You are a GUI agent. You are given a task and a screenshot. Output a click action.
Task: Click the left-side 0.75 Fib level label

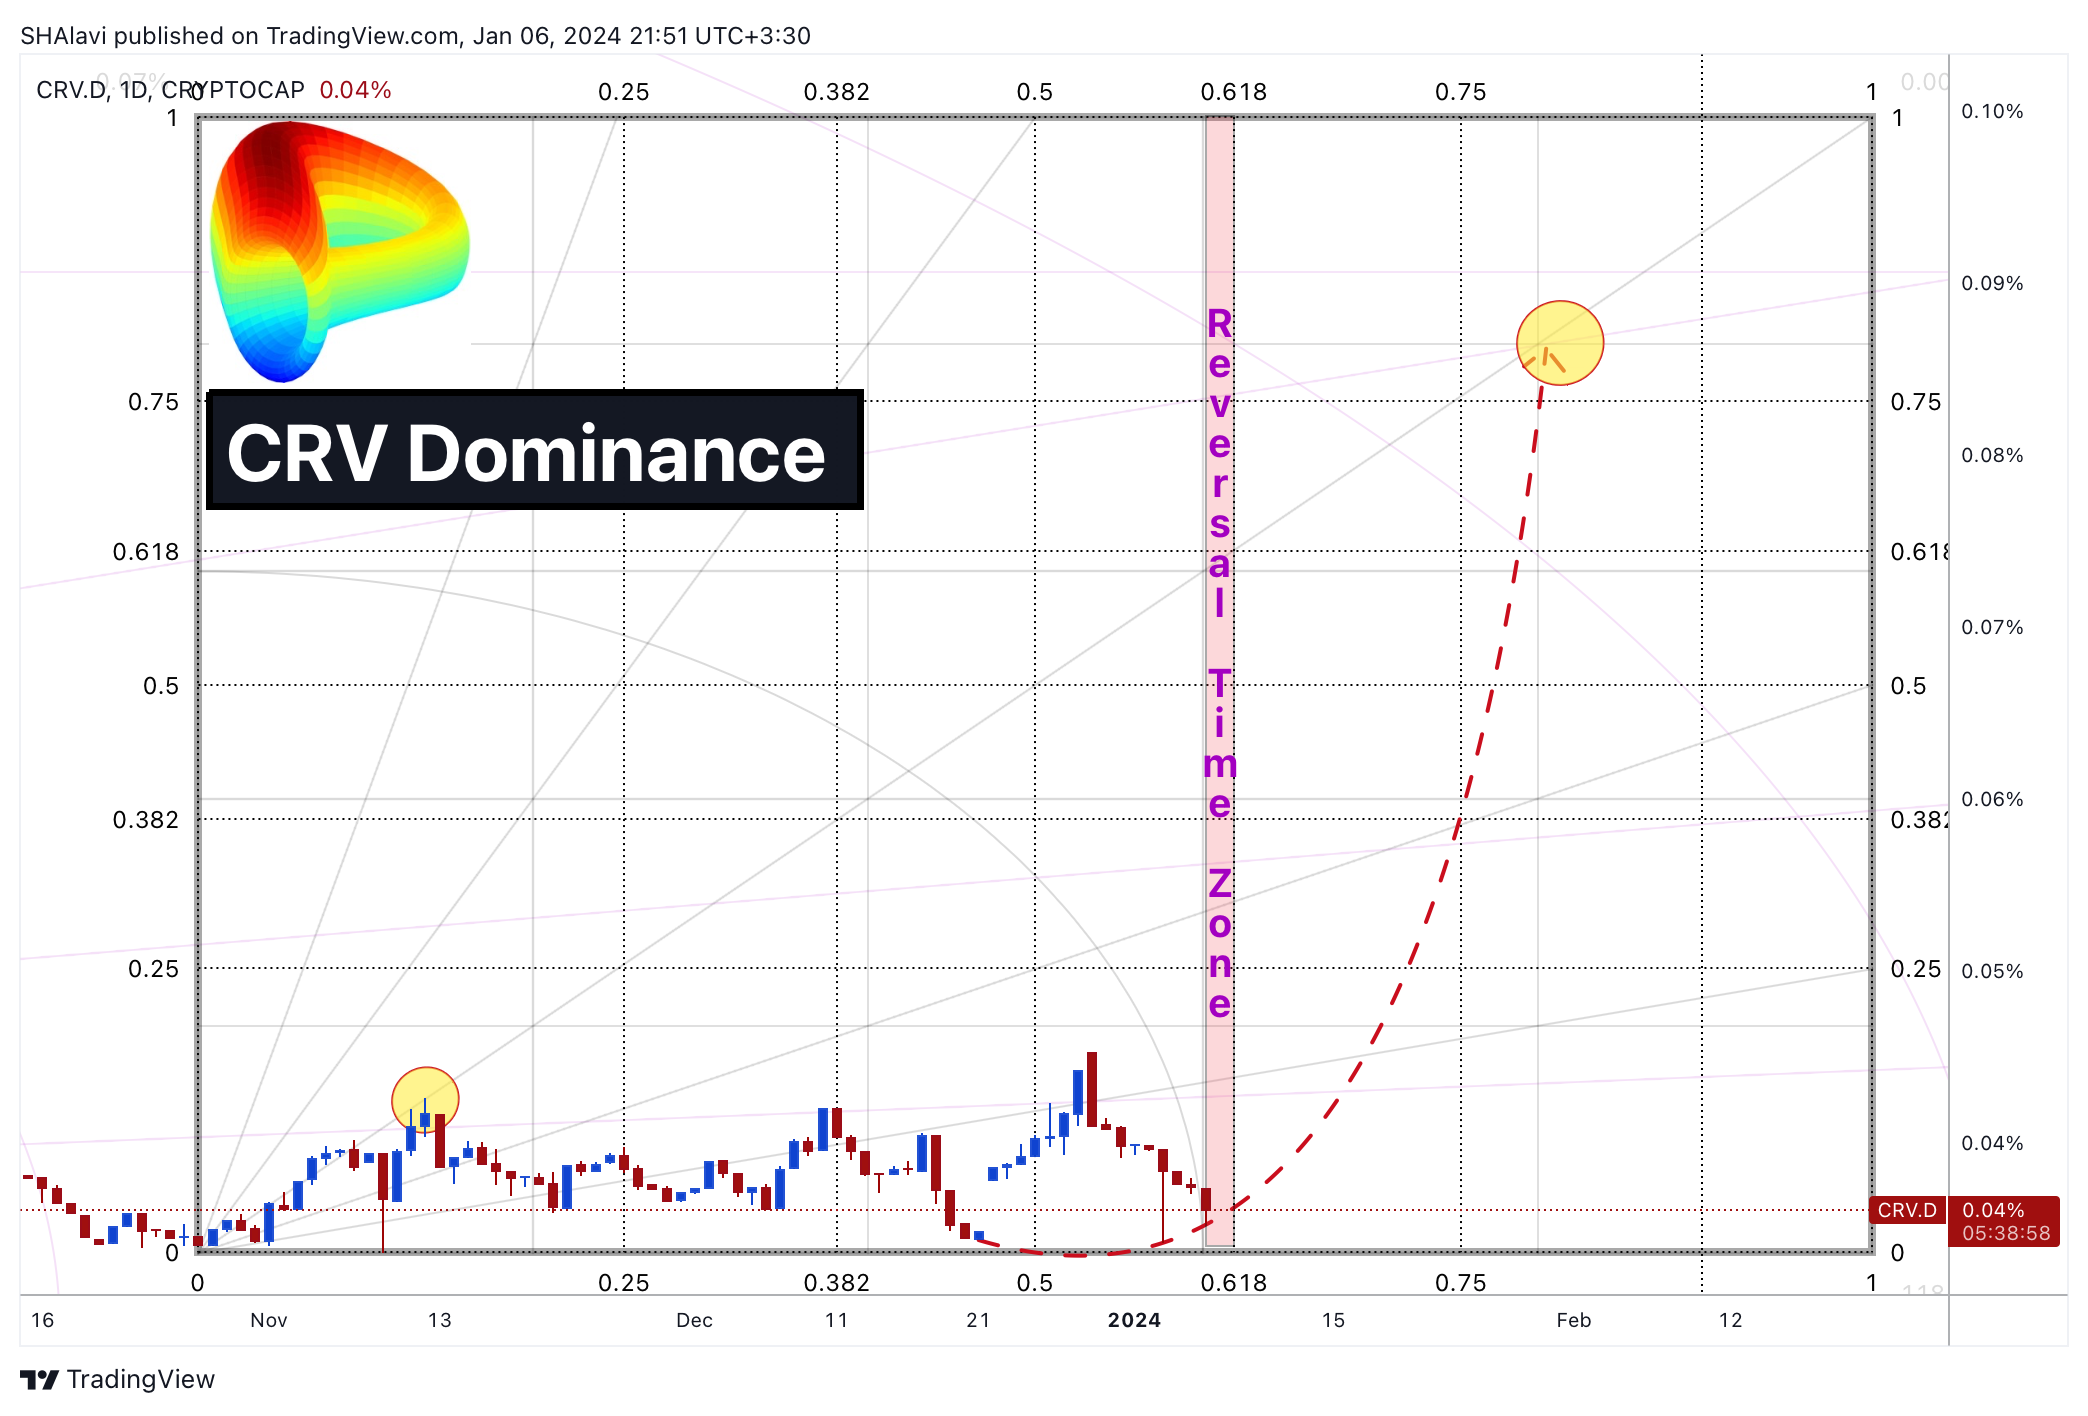pos(153,402)
